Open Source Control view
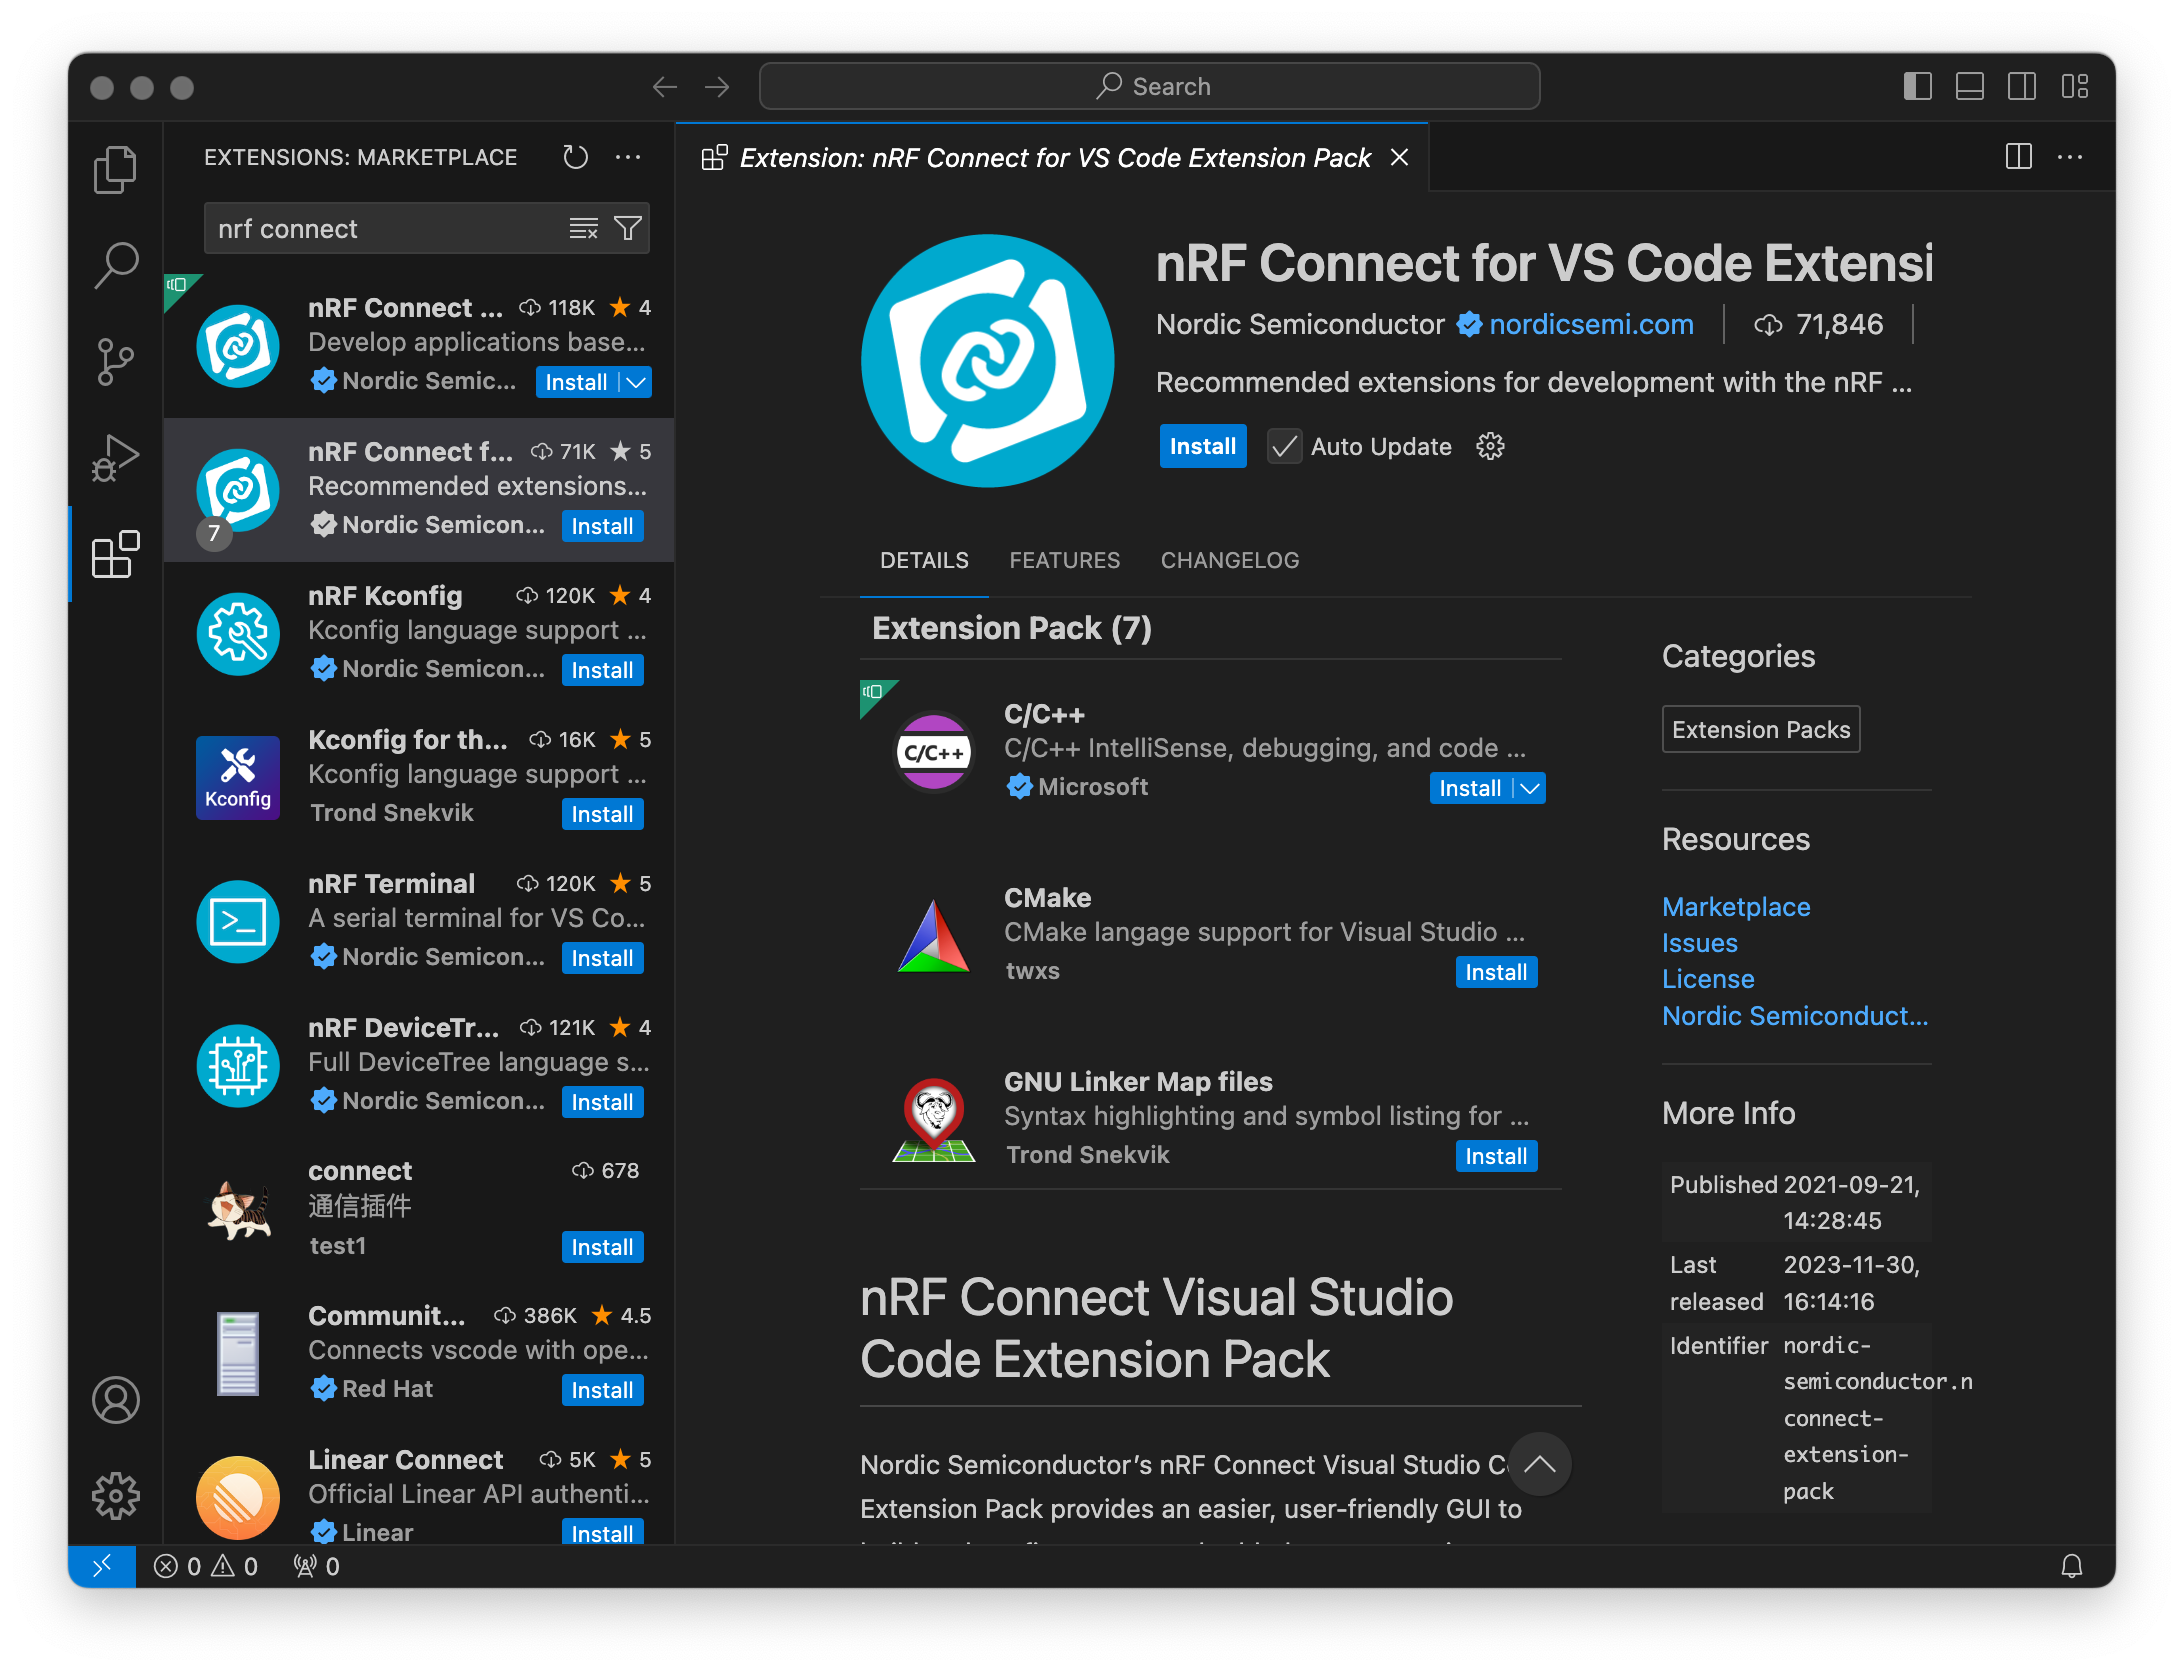 115,361
